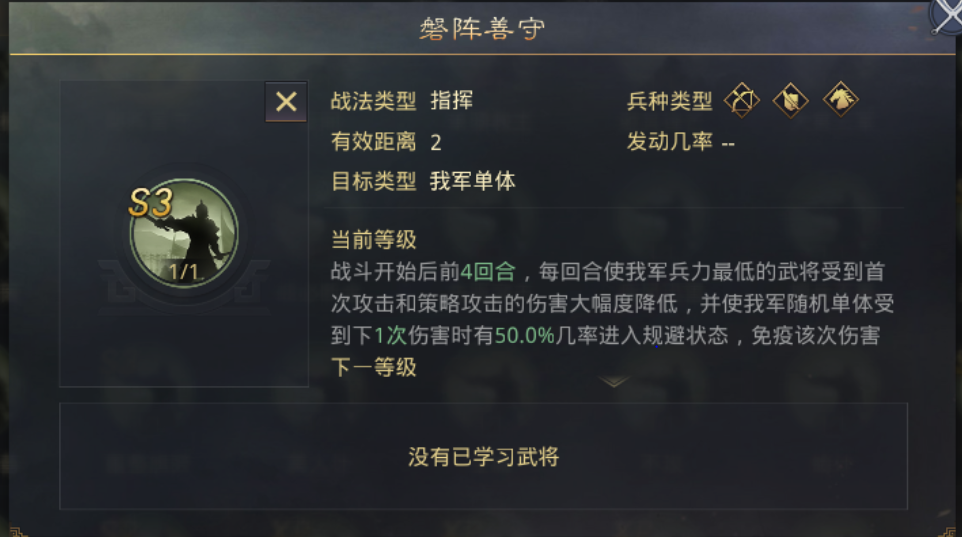Click the 没有已学习武将 panel

click(x=483, y=456)
